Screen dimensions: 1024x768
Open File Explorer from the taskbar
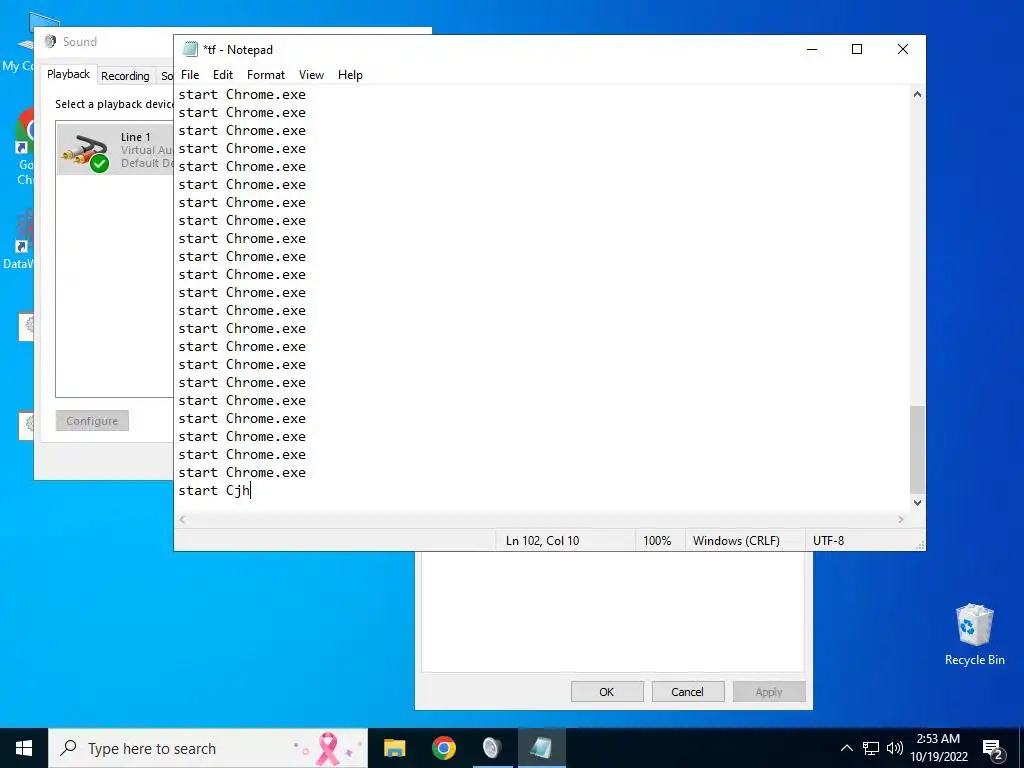pyautogui.click(x=394, y=748)
